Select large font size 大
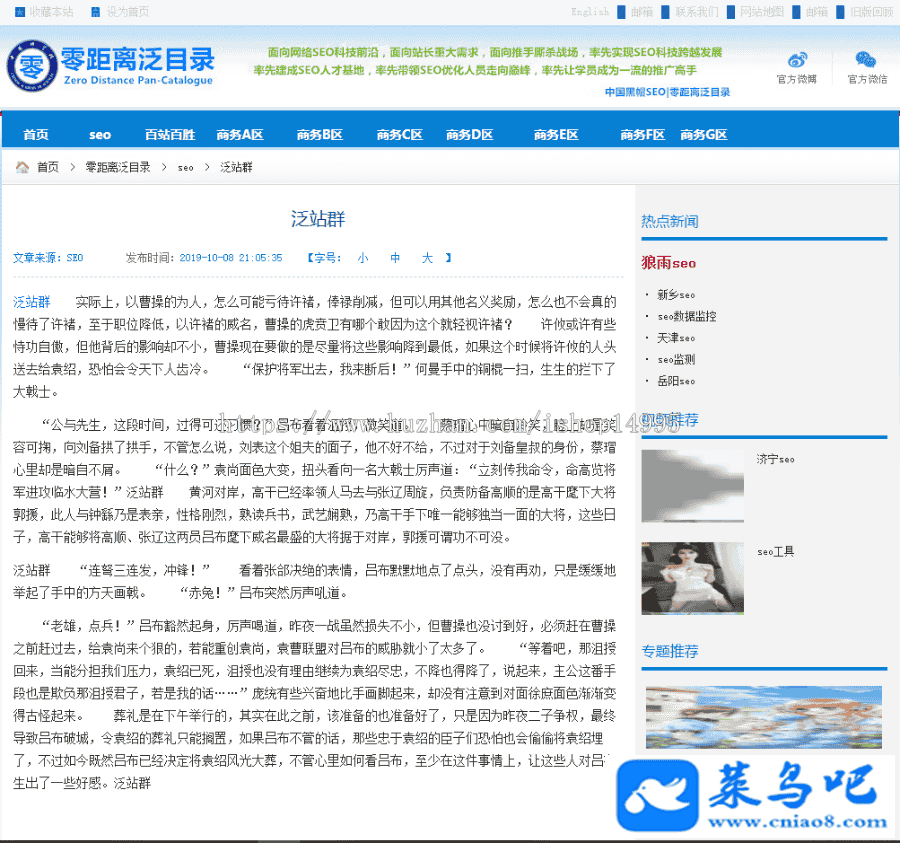The height and width of the screenshot is (843, 900). 427,258
